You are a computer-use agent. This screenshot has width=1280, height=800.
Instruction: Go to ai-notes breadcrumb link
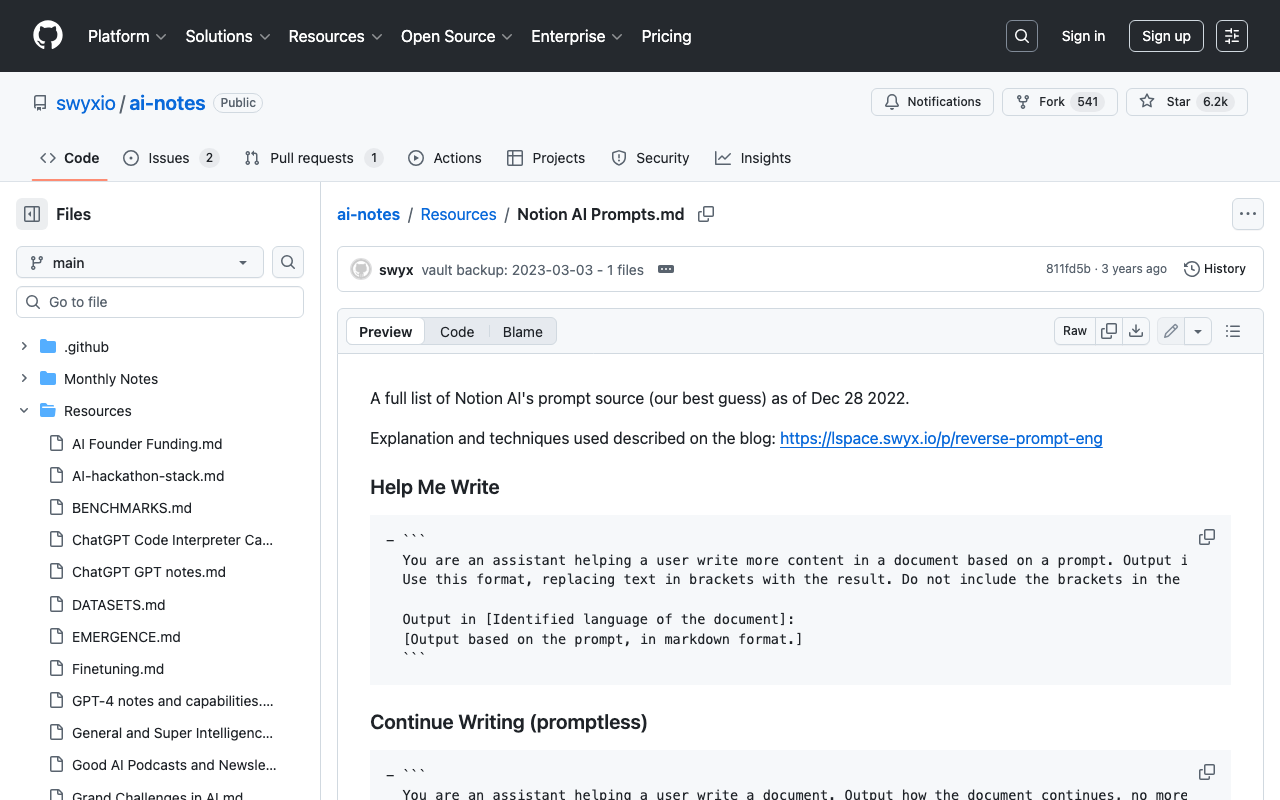coord(368,214)
